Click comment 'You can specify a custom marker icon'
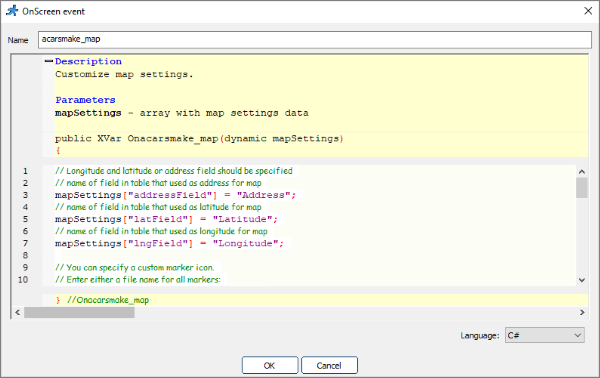Image resolution: width=600 pixels, height=378 pixels. (135, 267)
